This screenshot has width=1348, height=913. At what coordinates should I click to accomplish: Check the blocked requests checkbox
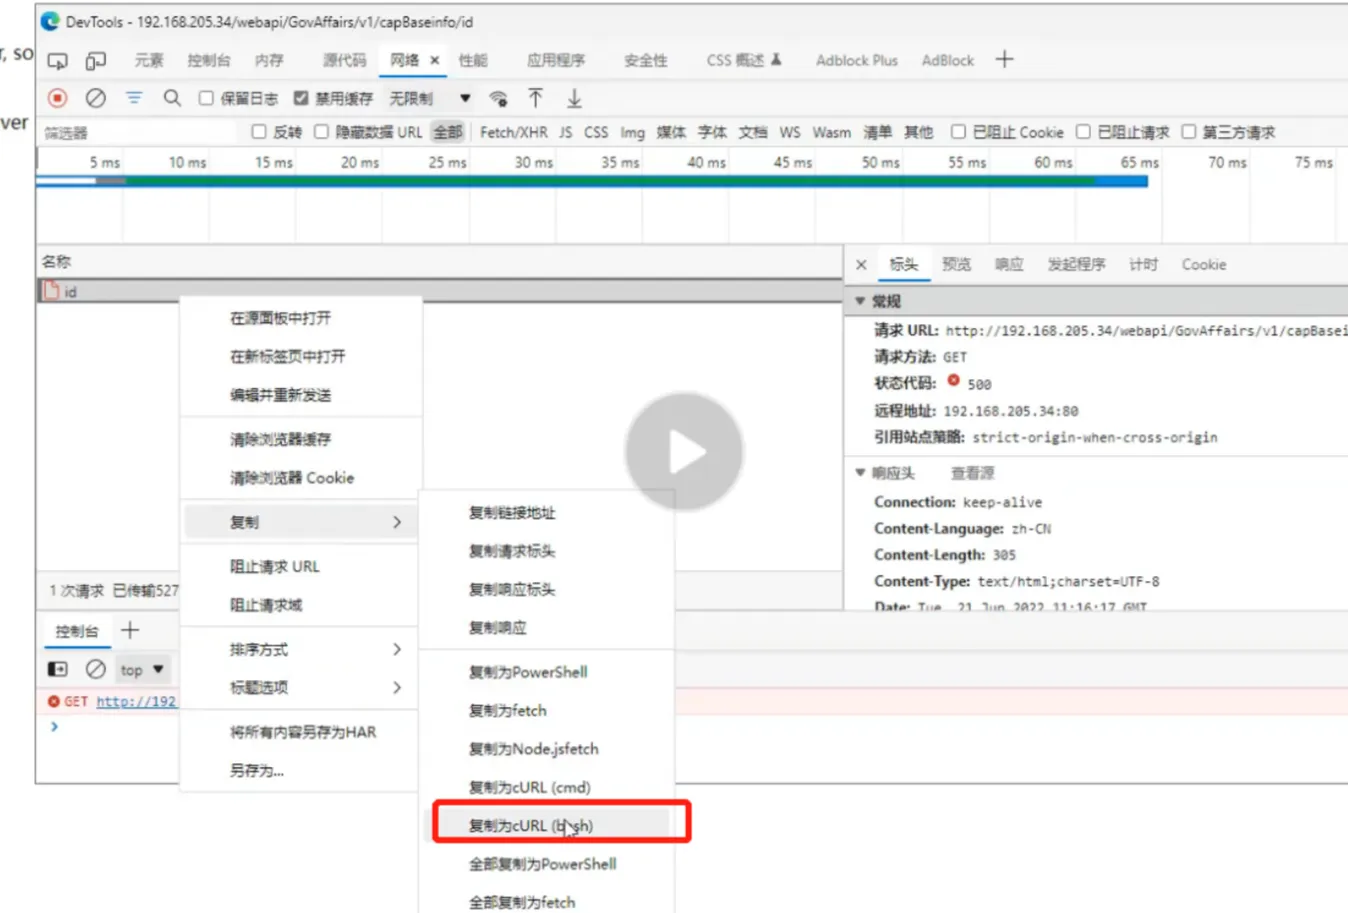click(x=1083, y=132)
